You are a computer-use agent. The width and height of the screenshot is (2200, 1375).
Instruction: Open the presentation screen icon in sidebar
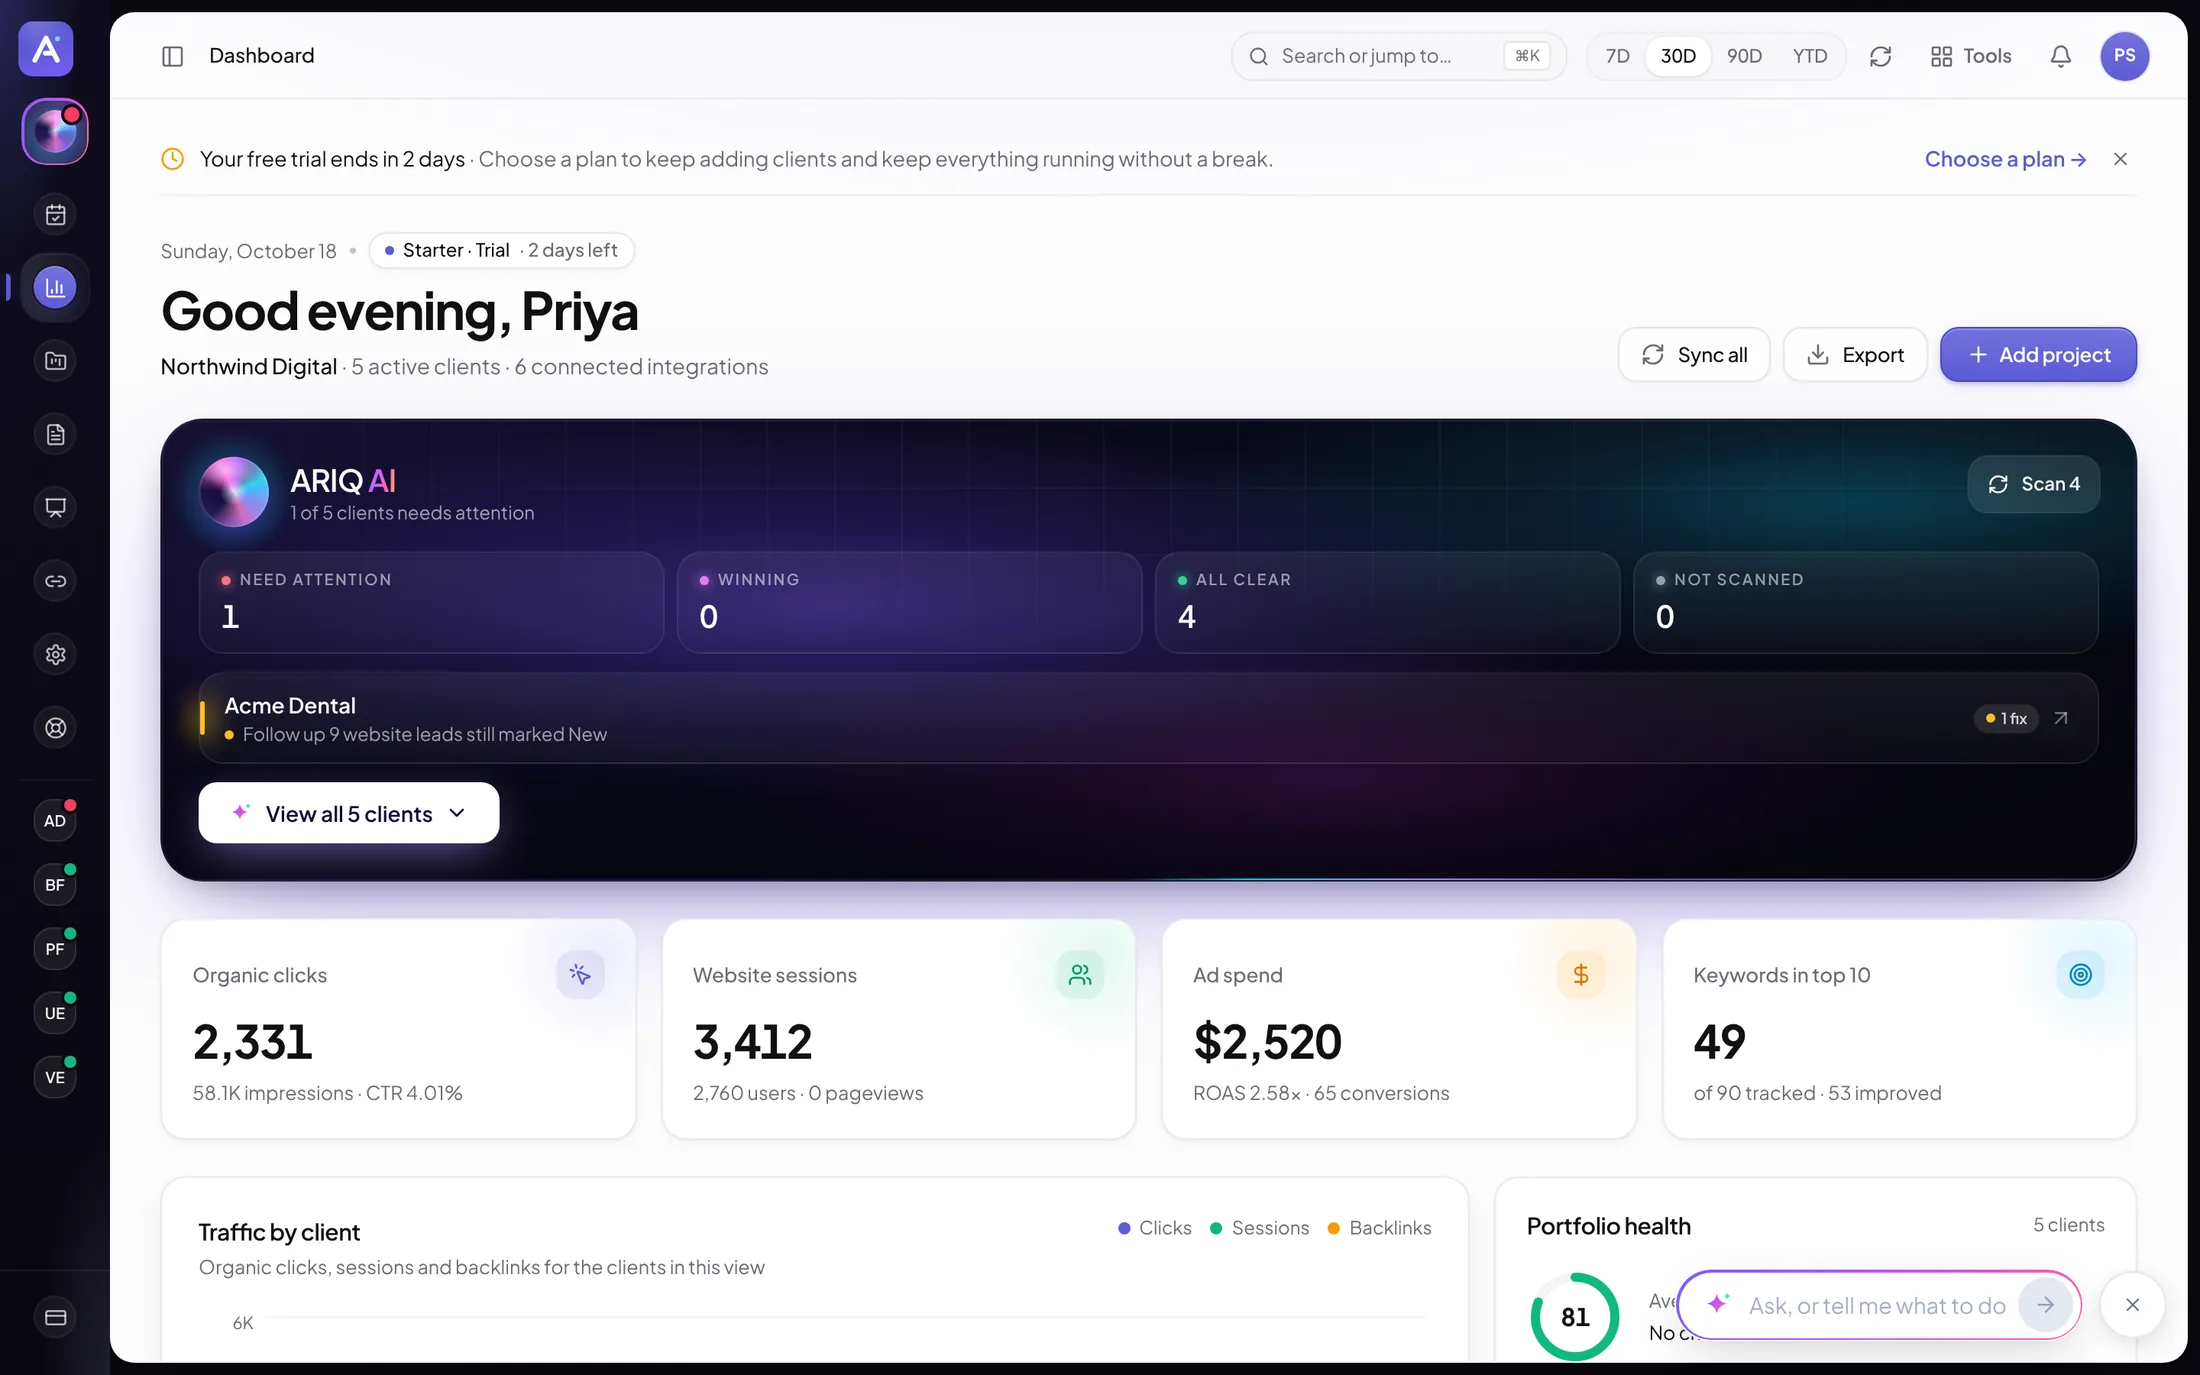pyautogui.click(x=55, y=508)
